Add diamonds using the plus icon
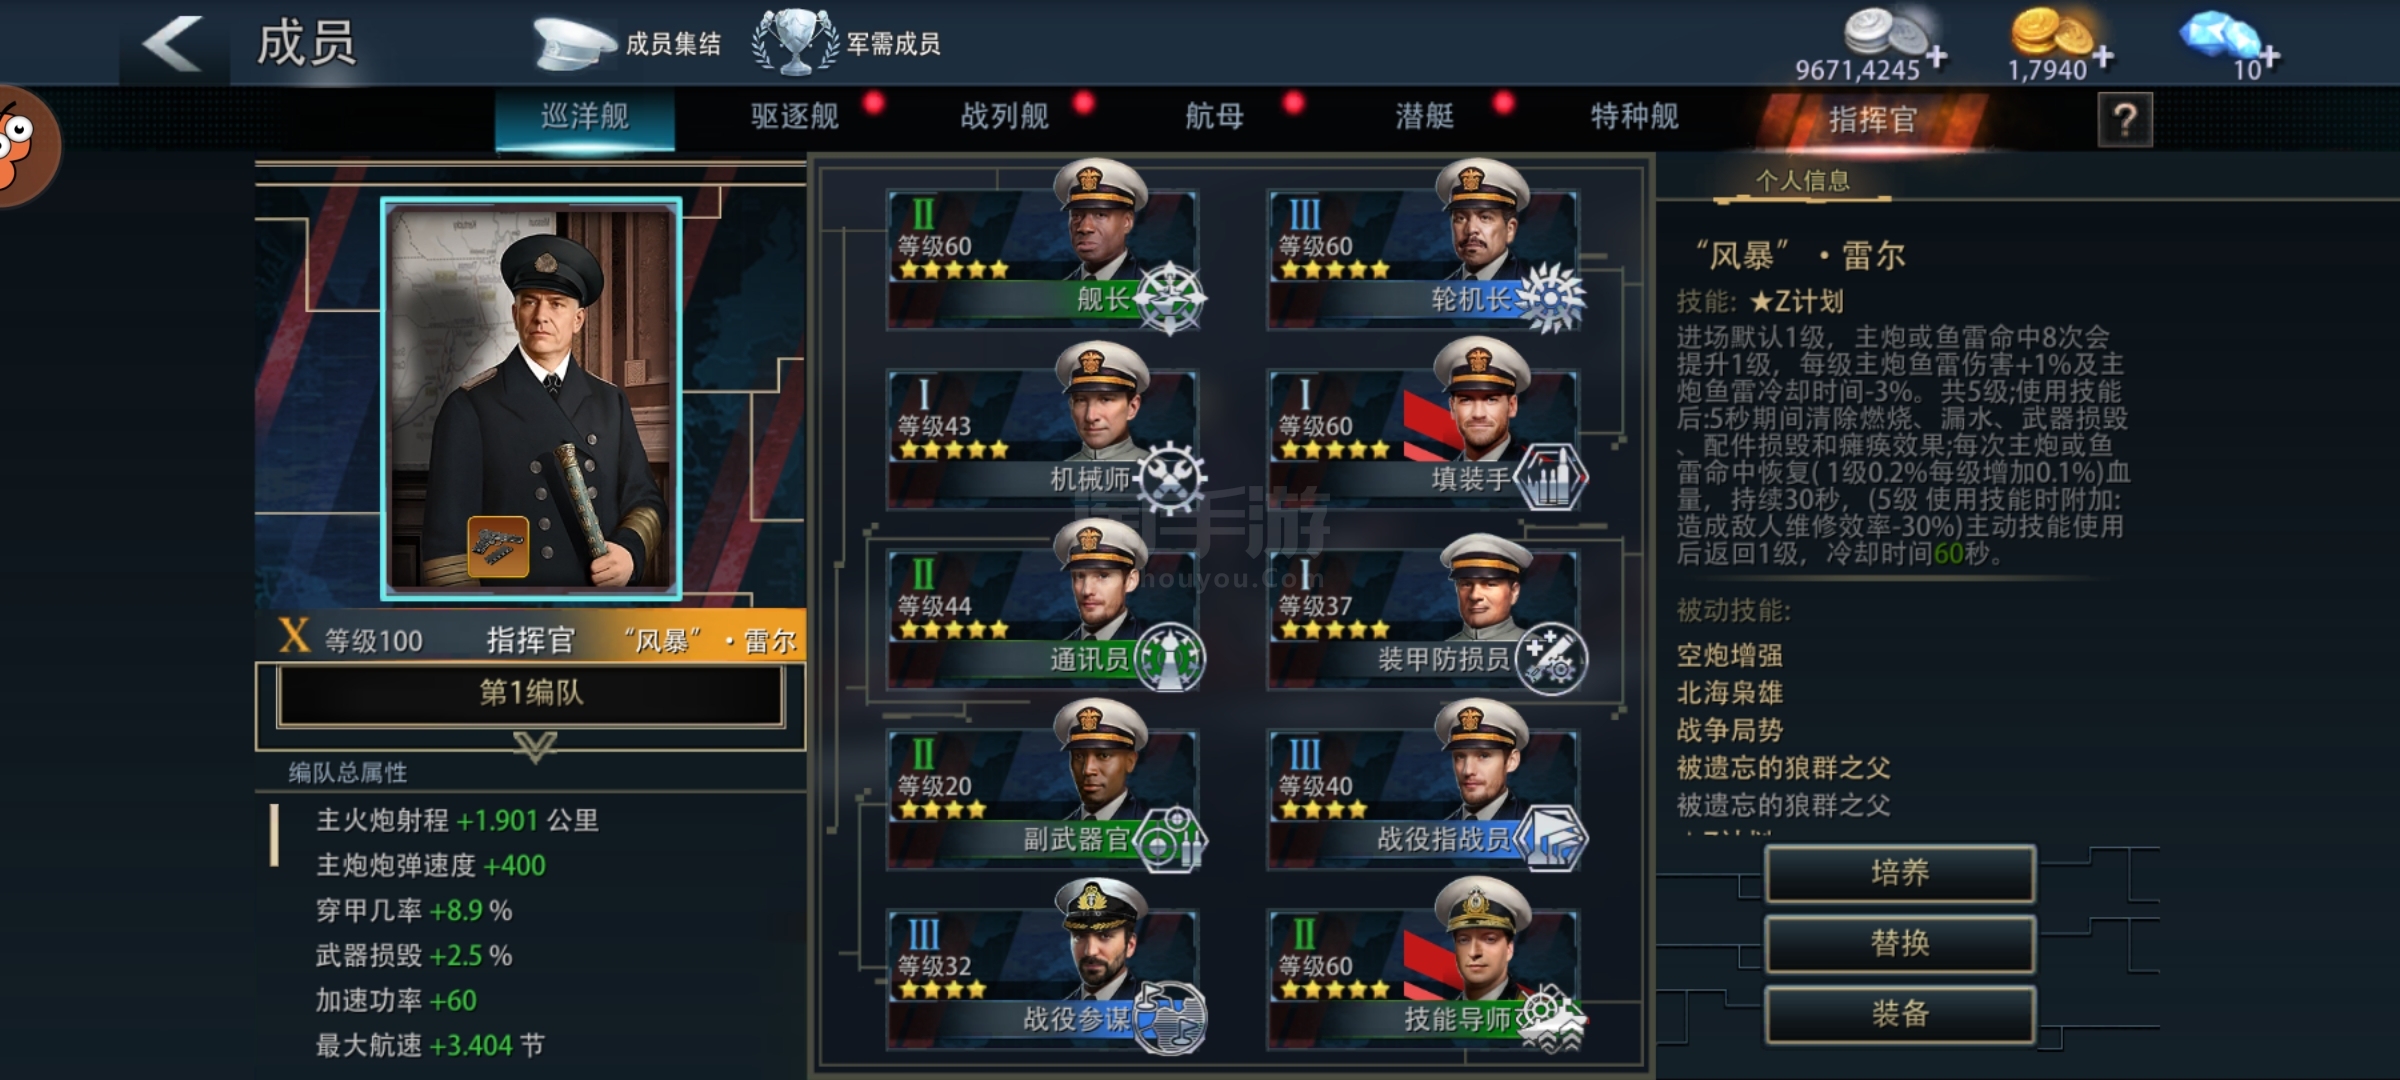 (x=2269, y=57)
